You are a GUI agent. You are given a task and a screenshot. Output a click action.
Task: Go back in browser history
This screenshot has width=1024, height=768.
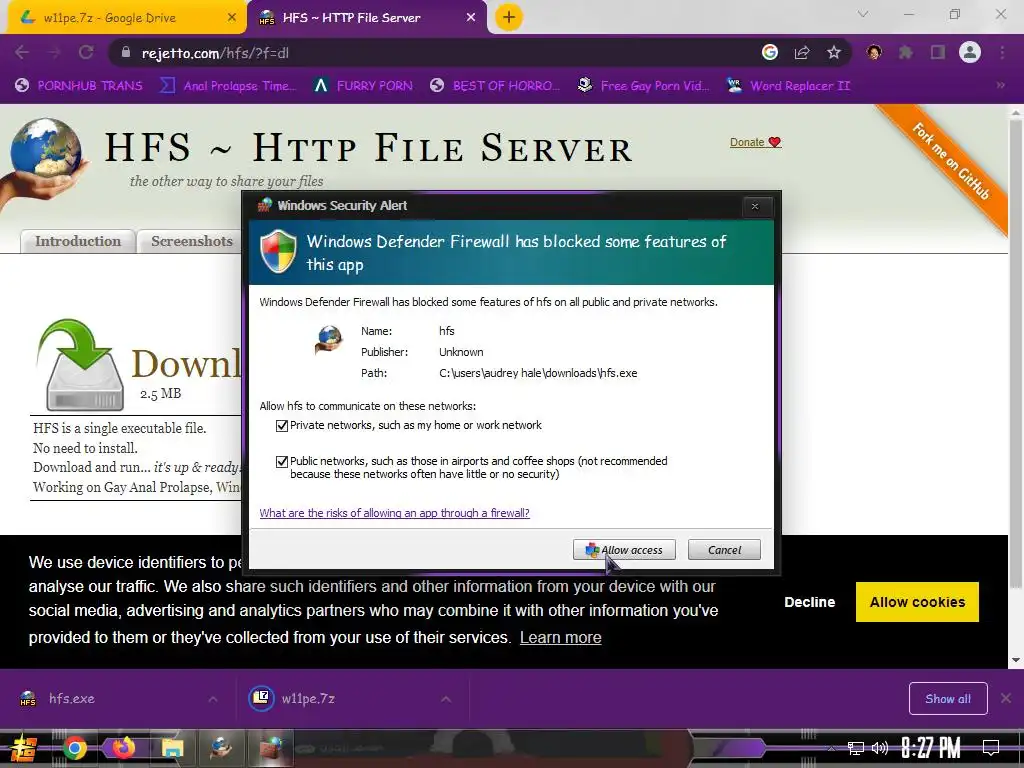coord(22,53)
